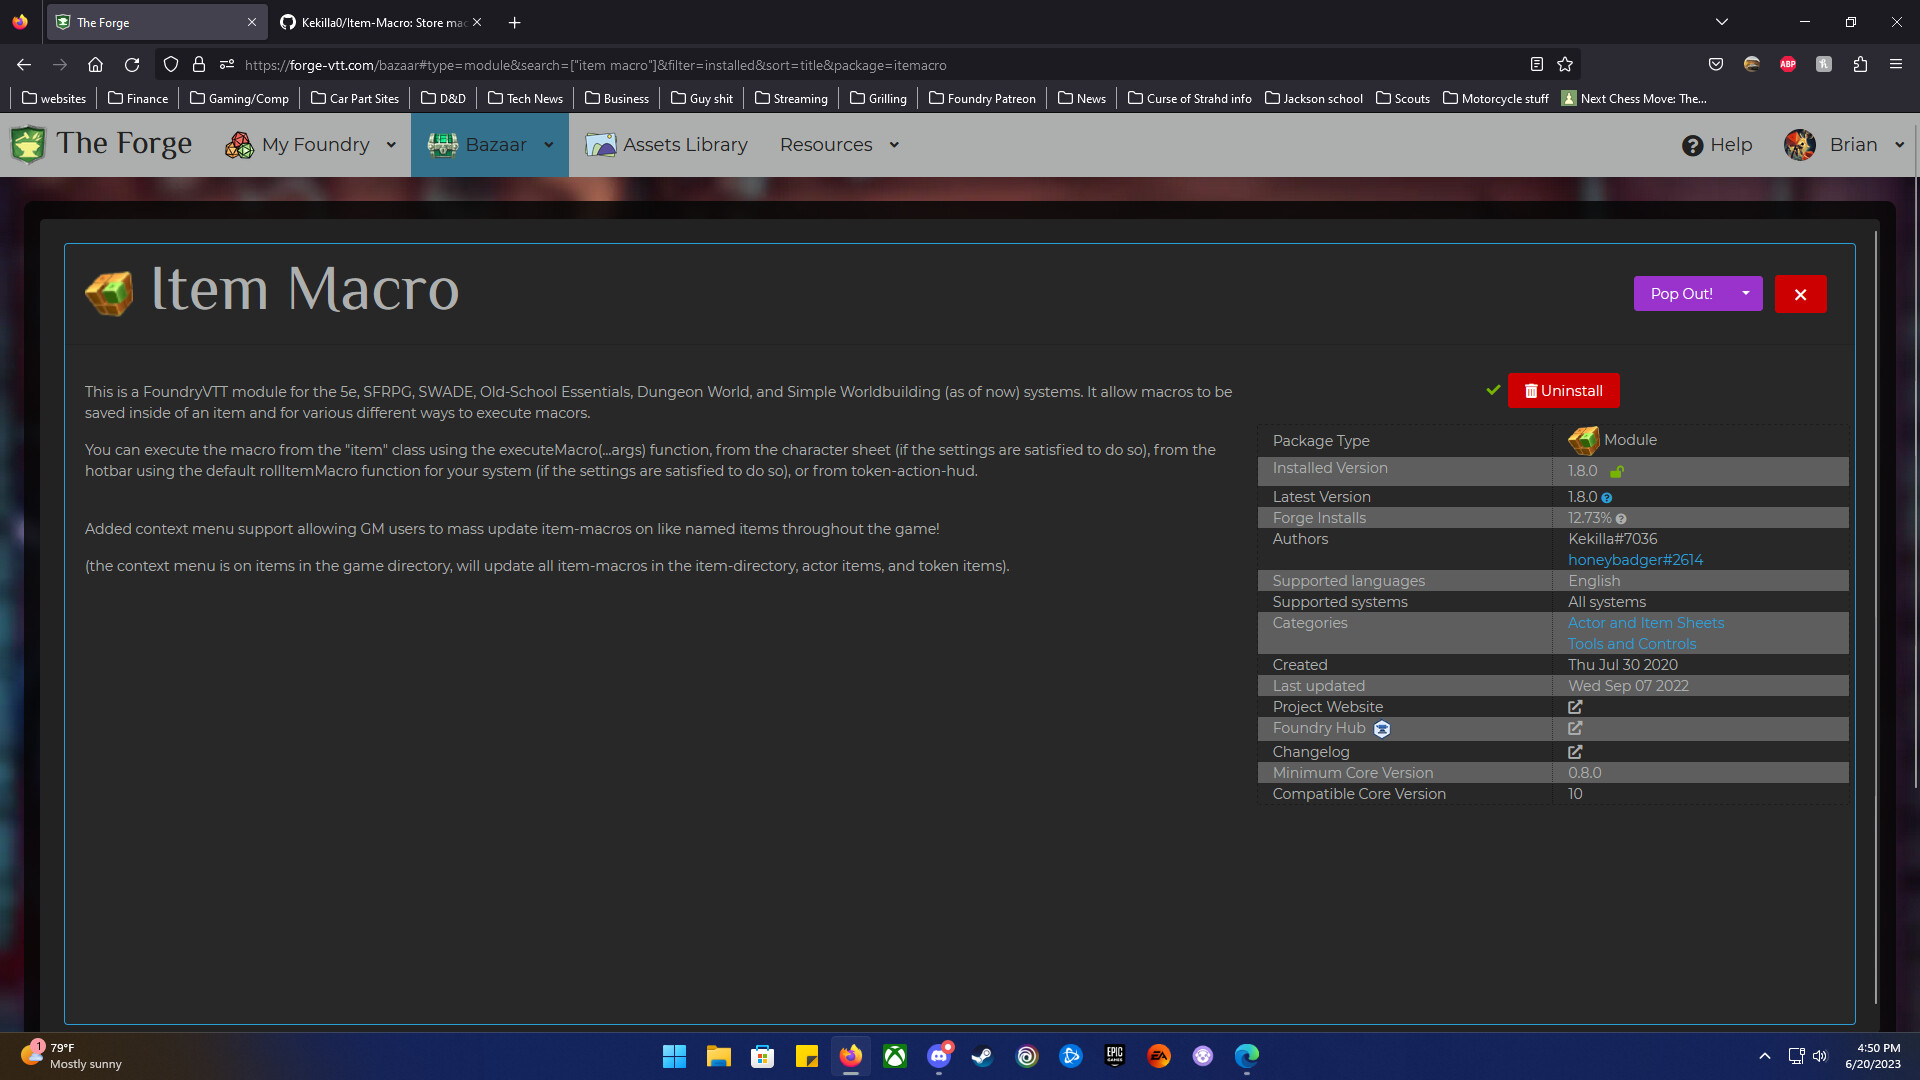This screenshot has width=1920, height=1080.
Task: Click the Latest Version help icon
Action: click(1607, 498)
